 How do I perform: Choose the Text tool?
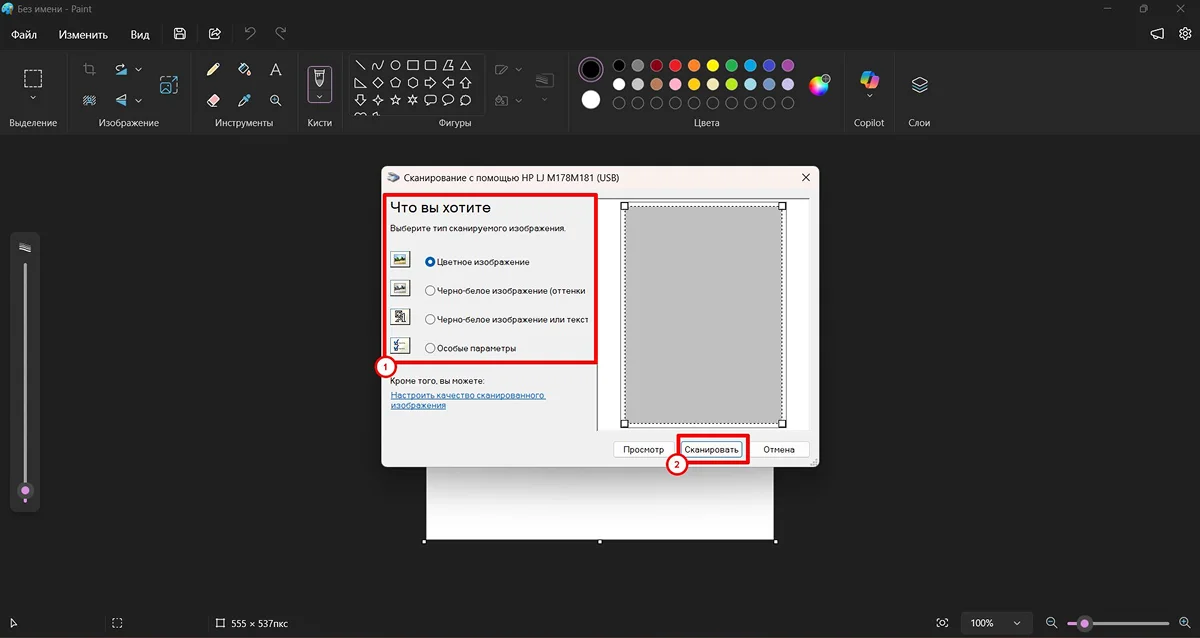point(276,70)
